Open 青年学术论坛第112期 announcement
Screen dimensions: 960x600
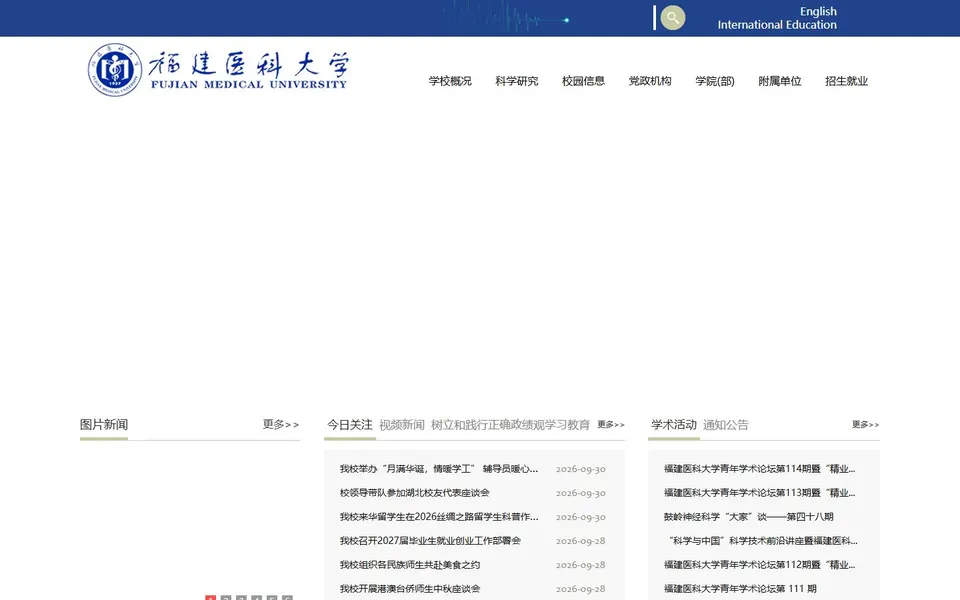tap(760, 564)
